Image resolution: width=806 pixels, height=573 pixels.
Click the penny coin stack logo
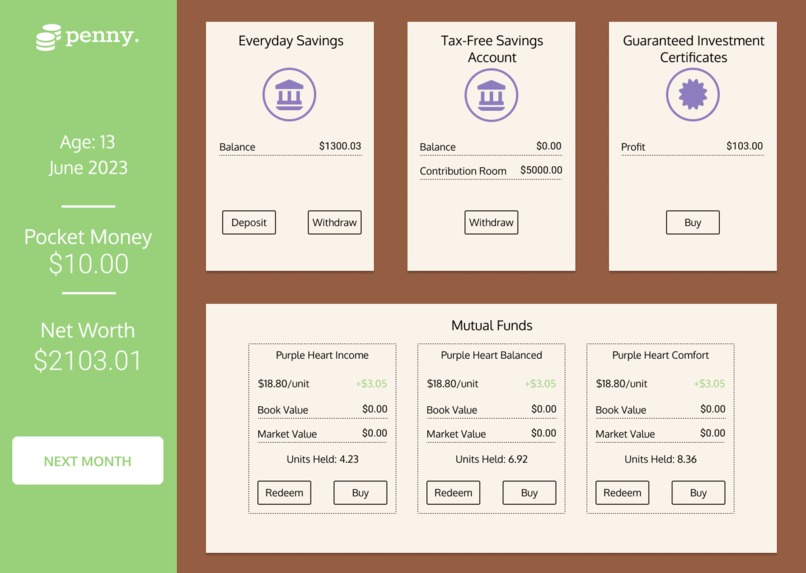coord(48,38)
